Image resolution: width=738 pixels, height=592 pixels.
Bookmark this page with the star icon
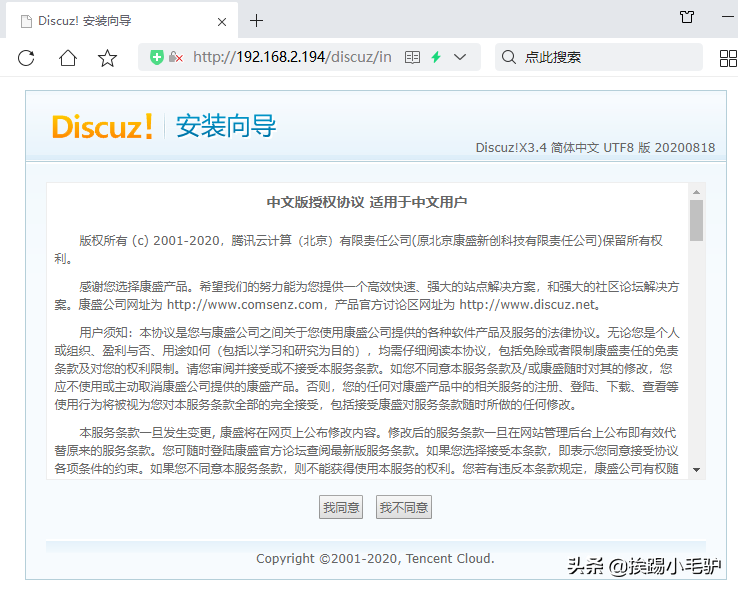tap(107, 58)
